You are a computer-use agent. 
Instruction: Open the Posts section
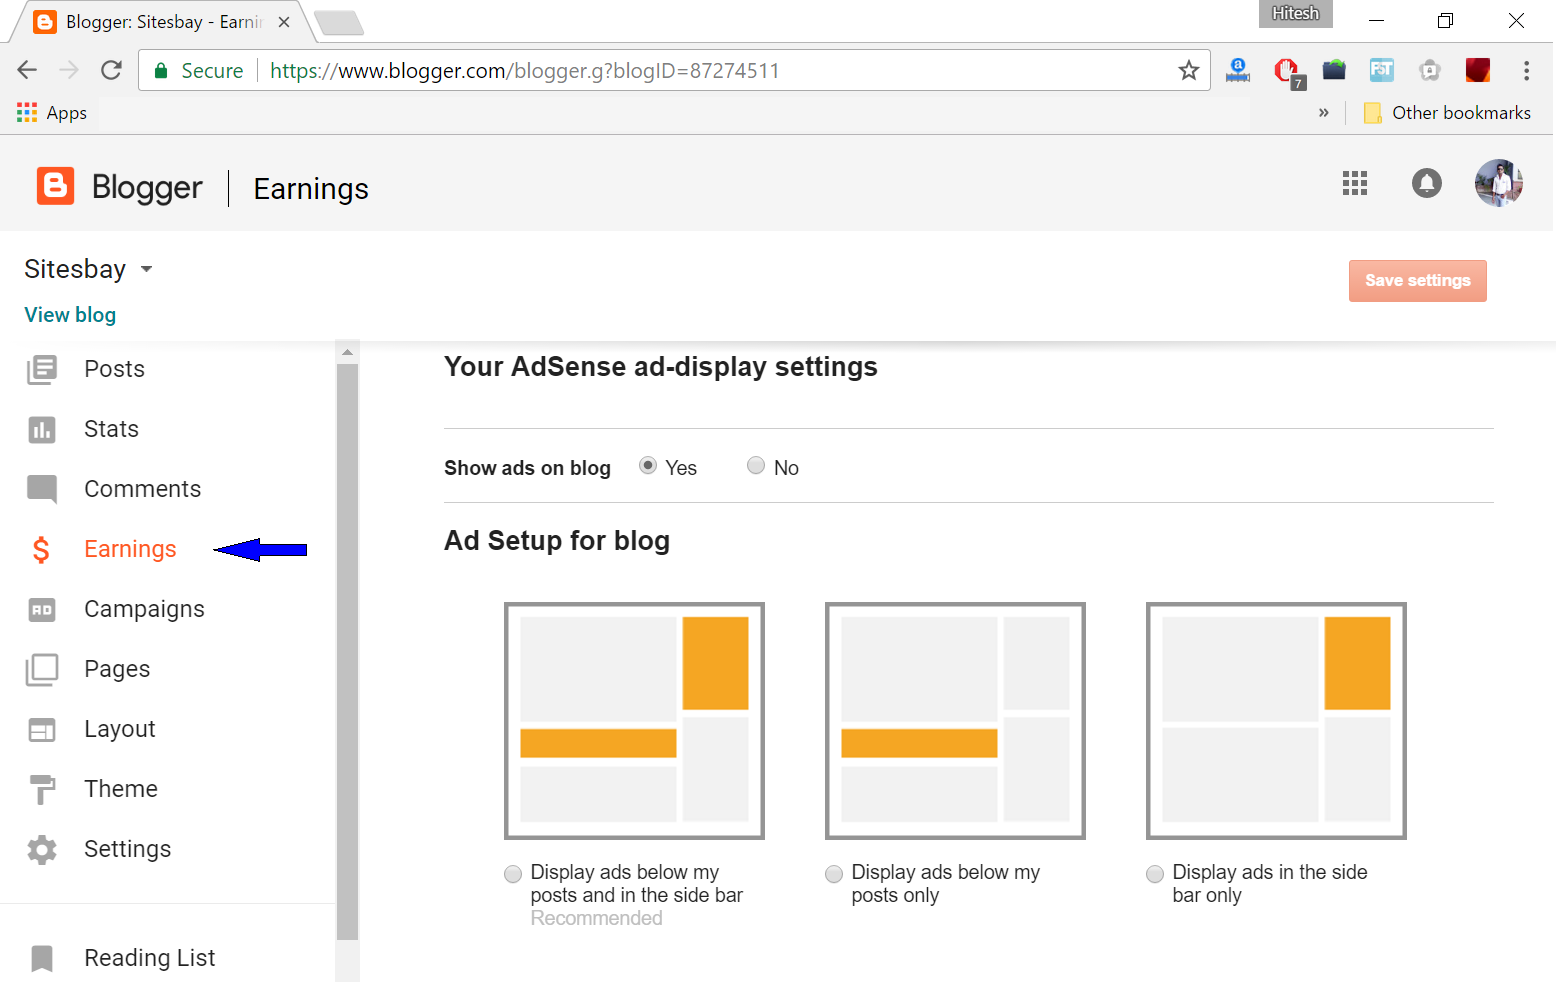tap(115, 369)
